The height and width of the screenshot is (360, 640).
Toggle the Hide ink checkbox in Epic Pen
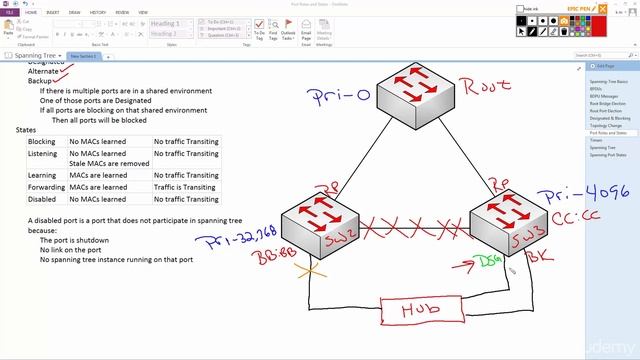520,9
